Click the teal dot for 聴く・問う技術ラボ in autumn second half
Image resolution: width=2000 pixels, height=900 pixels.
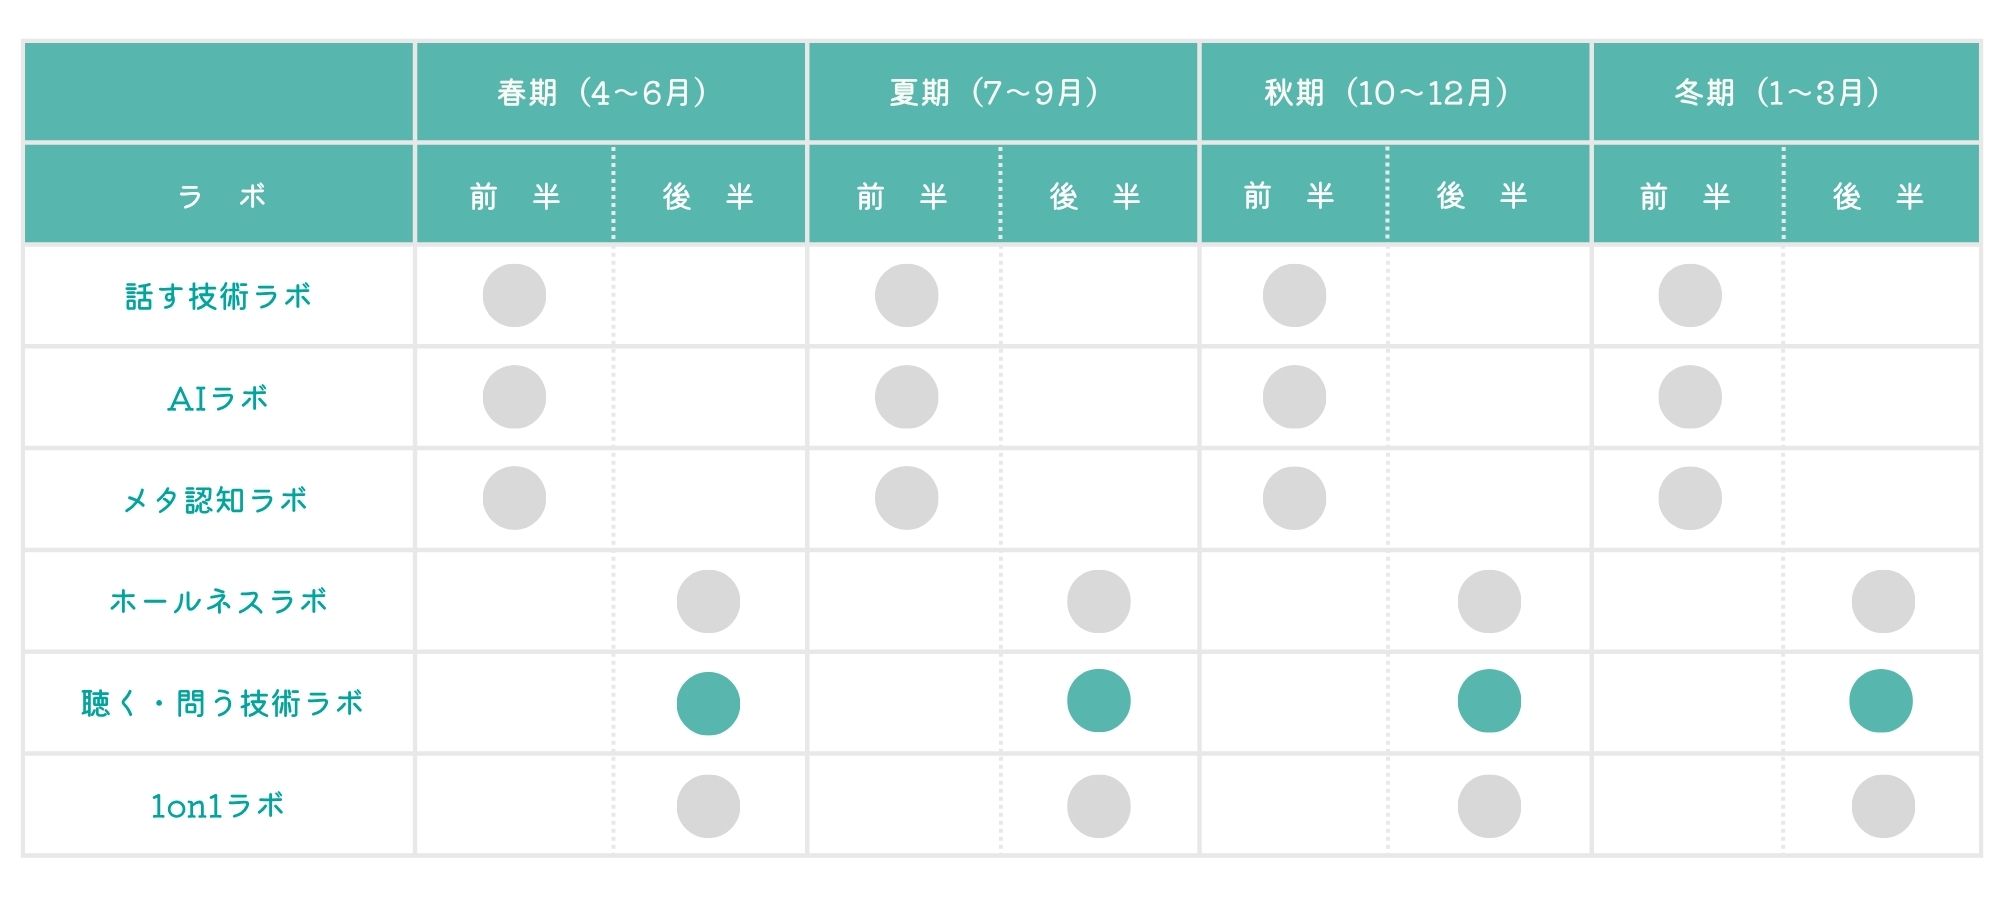[x=1489, y=700]
